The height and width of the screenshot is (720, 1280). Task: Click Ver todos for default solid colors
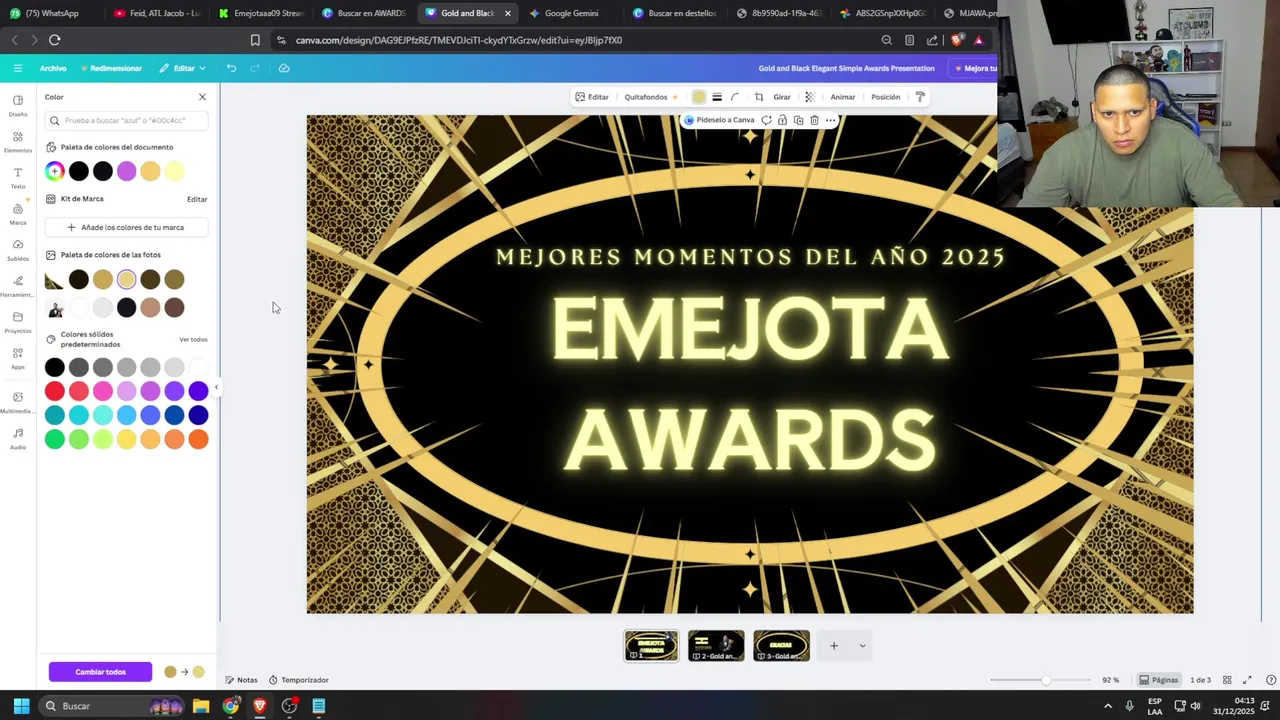pos(193,339)
